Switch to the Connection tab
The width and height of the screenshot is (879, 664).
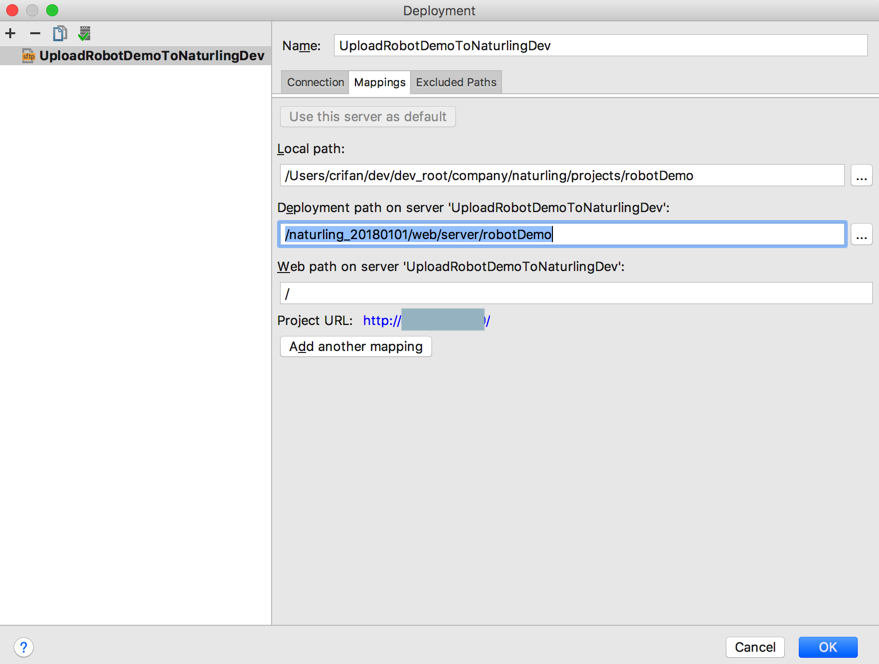click(x=315, y=82)
